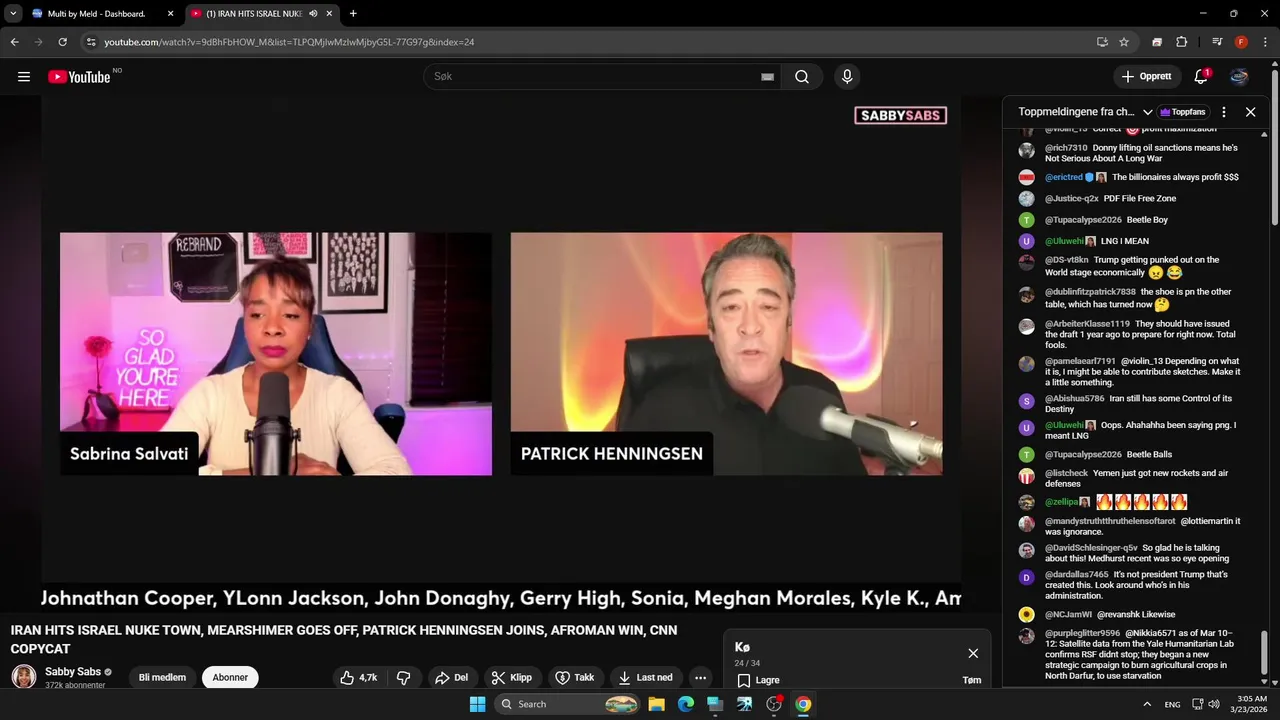The width and height of the screenshot is (1280, 720).
Task: Open @rich7310 chat author name
Action: click(x=1066, y=148)
